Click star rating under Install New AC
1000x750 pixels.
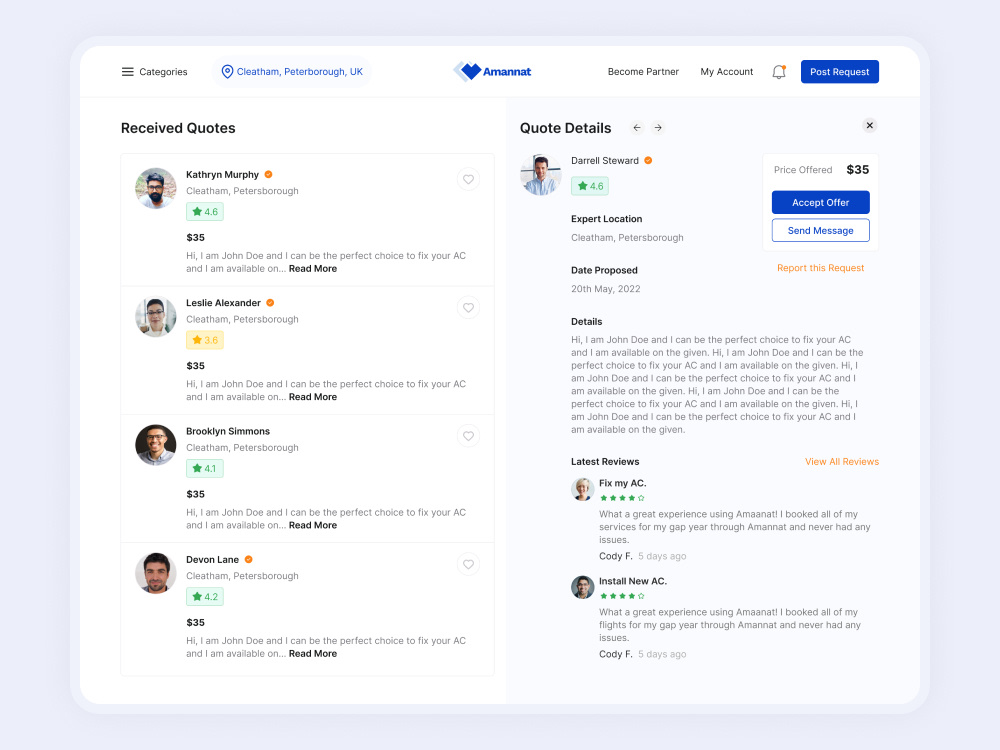[x=622, y=596]
